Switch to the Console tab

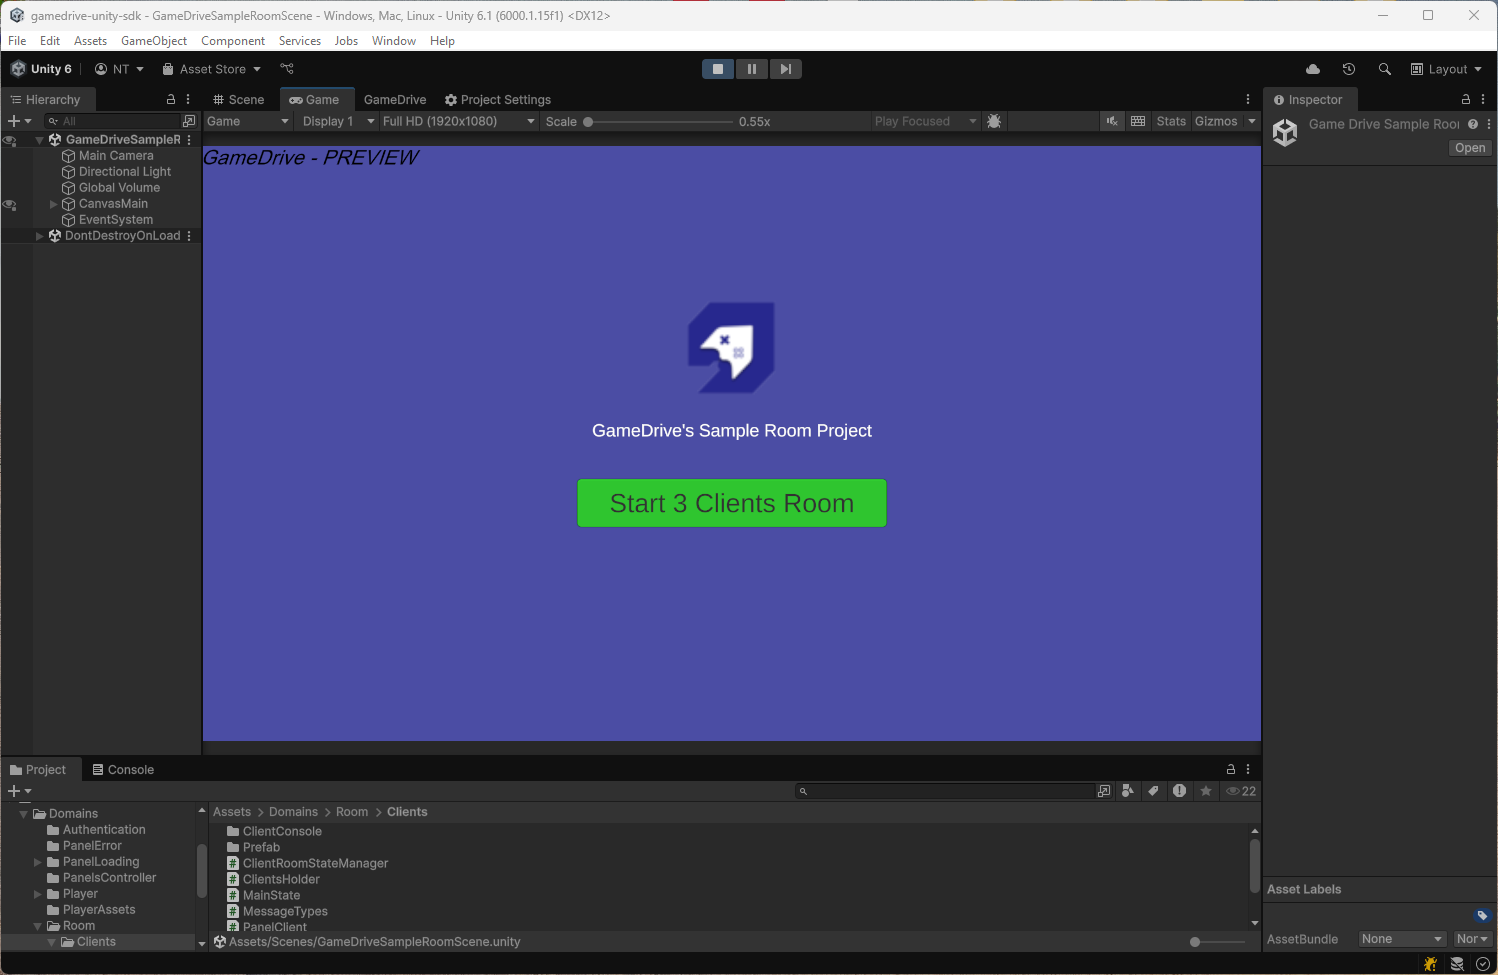pos(123,770)
